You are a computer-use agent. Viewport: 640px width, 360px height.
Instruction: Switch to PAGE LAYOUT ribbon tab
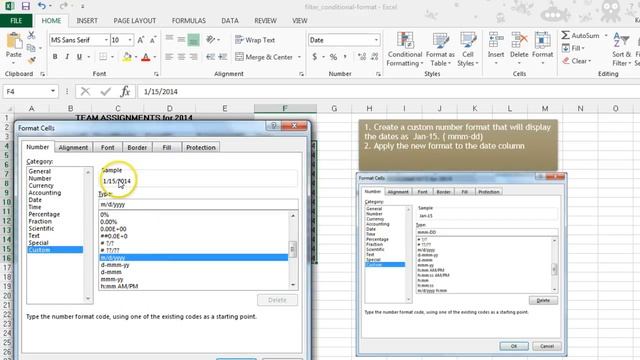tap(135, 20)
